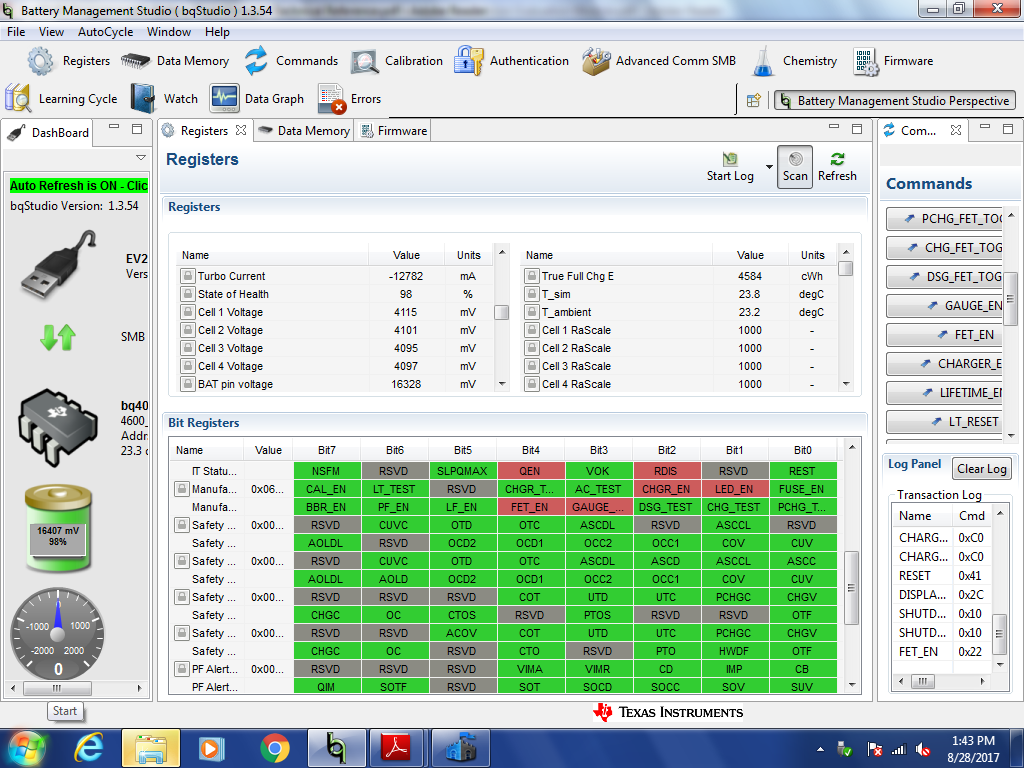Click the bq40 chip icon in DashBoard
Viewport: 1024px width, 768px height.
coord(59,427)
